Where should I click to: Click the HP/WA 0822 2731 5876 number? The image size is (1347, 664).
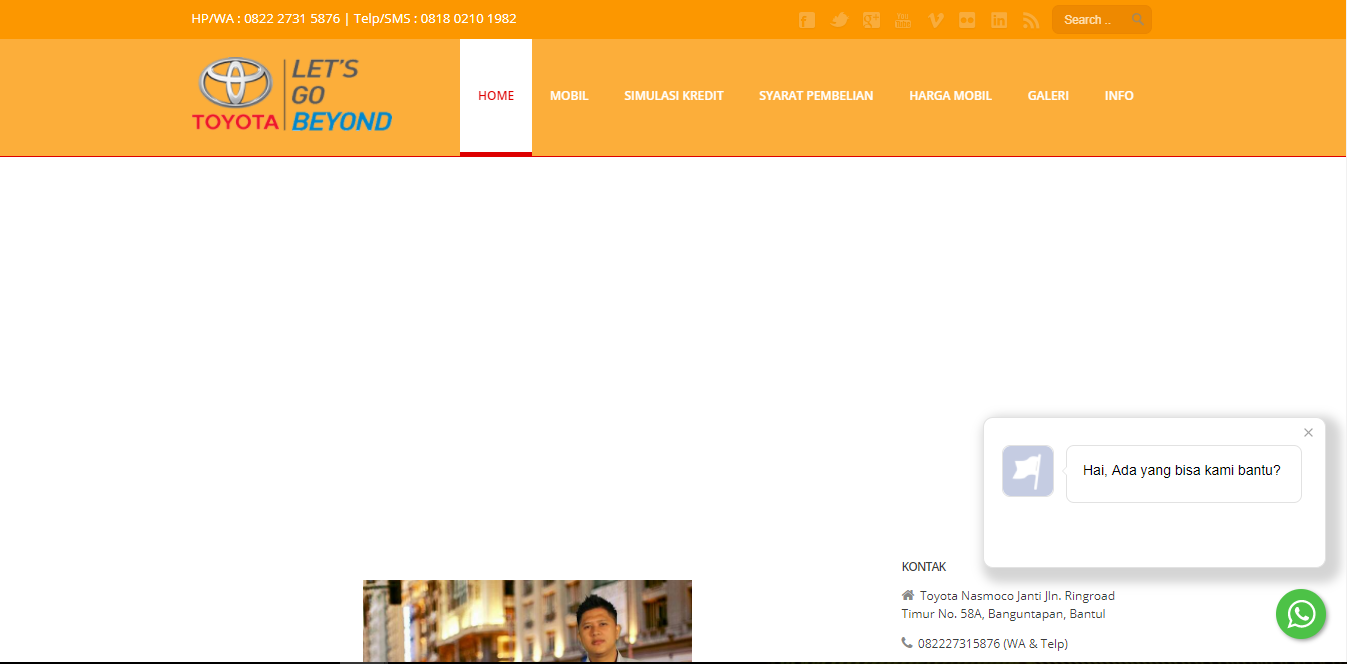coord(266,18)
